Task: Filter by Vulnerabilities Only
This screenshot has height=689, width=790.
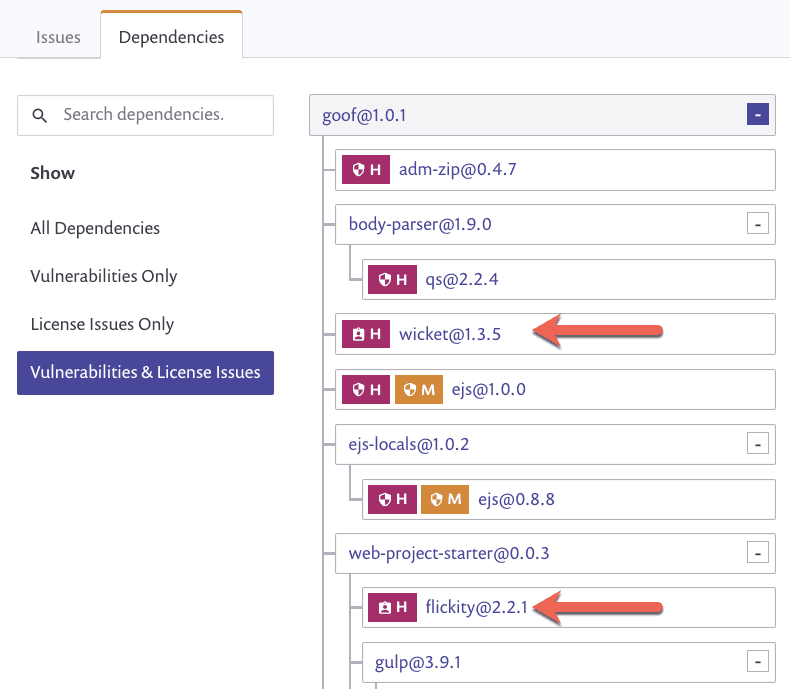Action: point(104,276)
